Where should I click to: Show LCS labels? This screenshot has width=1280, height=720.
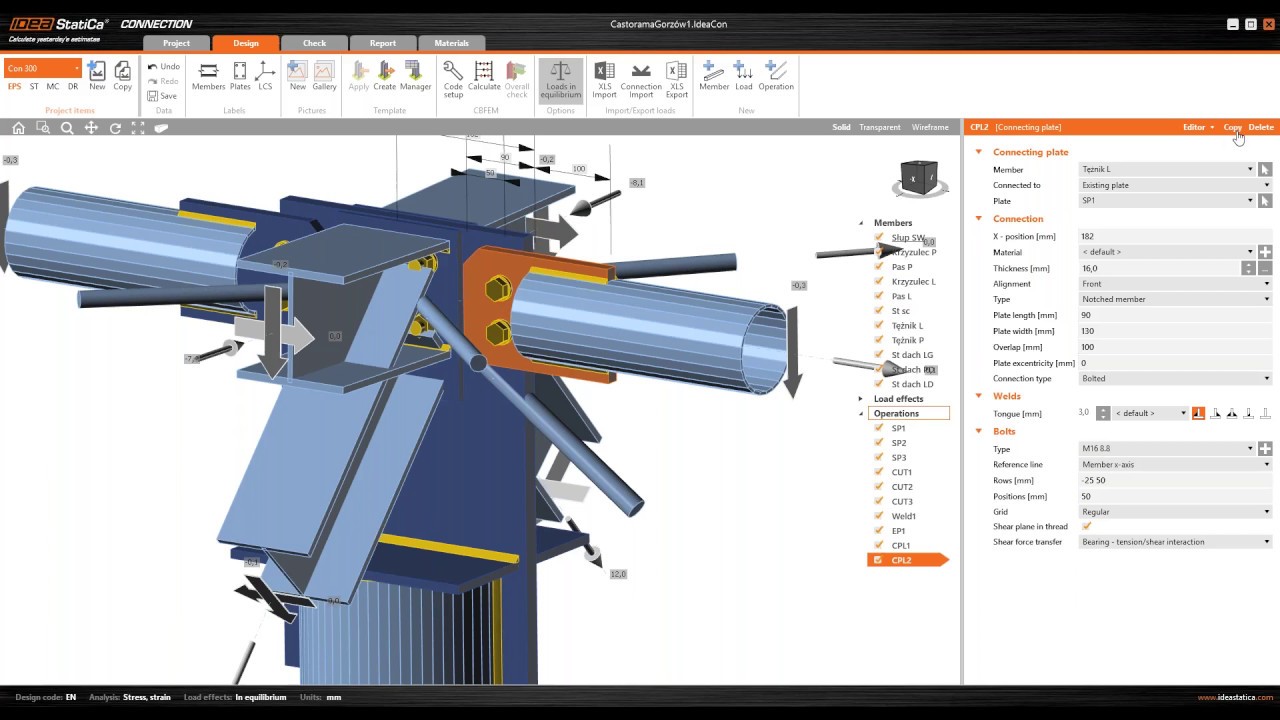coord(265,76)
